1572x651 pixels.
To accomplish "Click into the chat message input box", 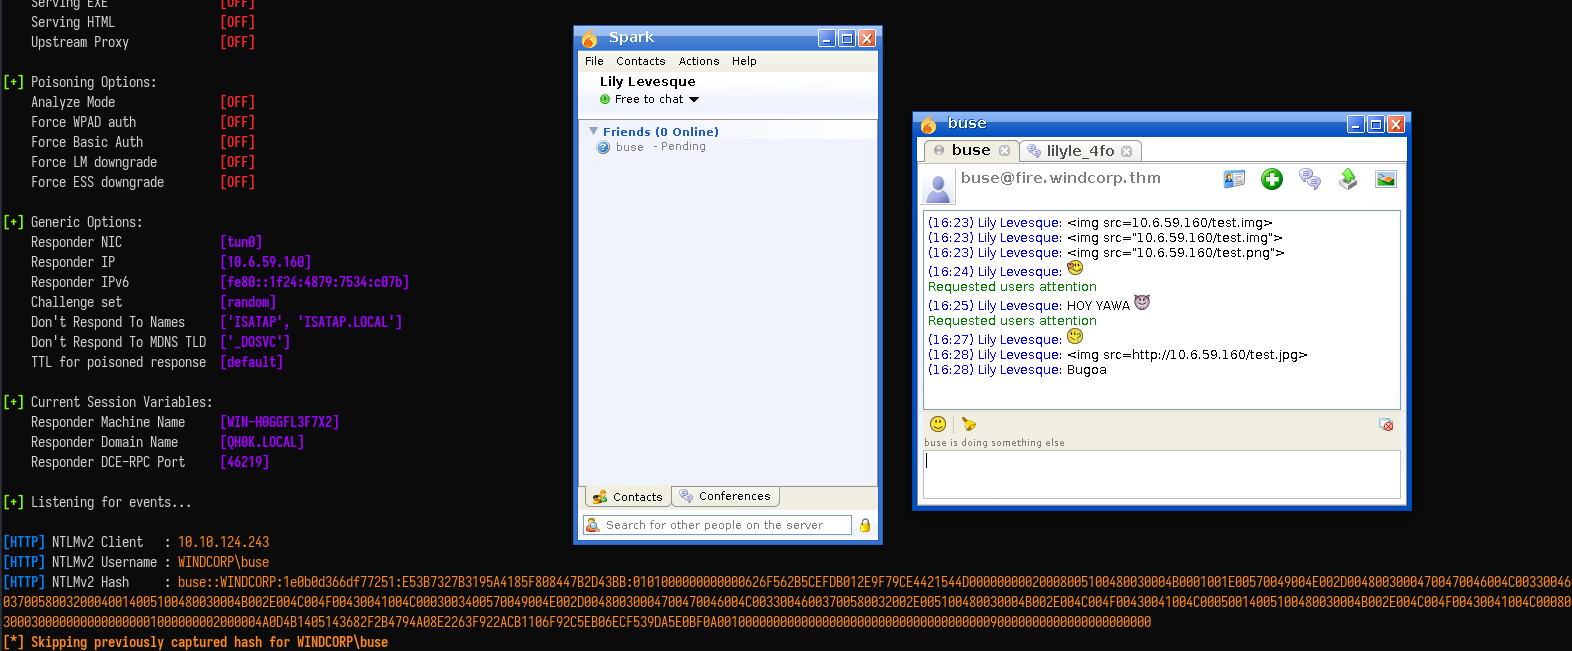I will 1161,474.
